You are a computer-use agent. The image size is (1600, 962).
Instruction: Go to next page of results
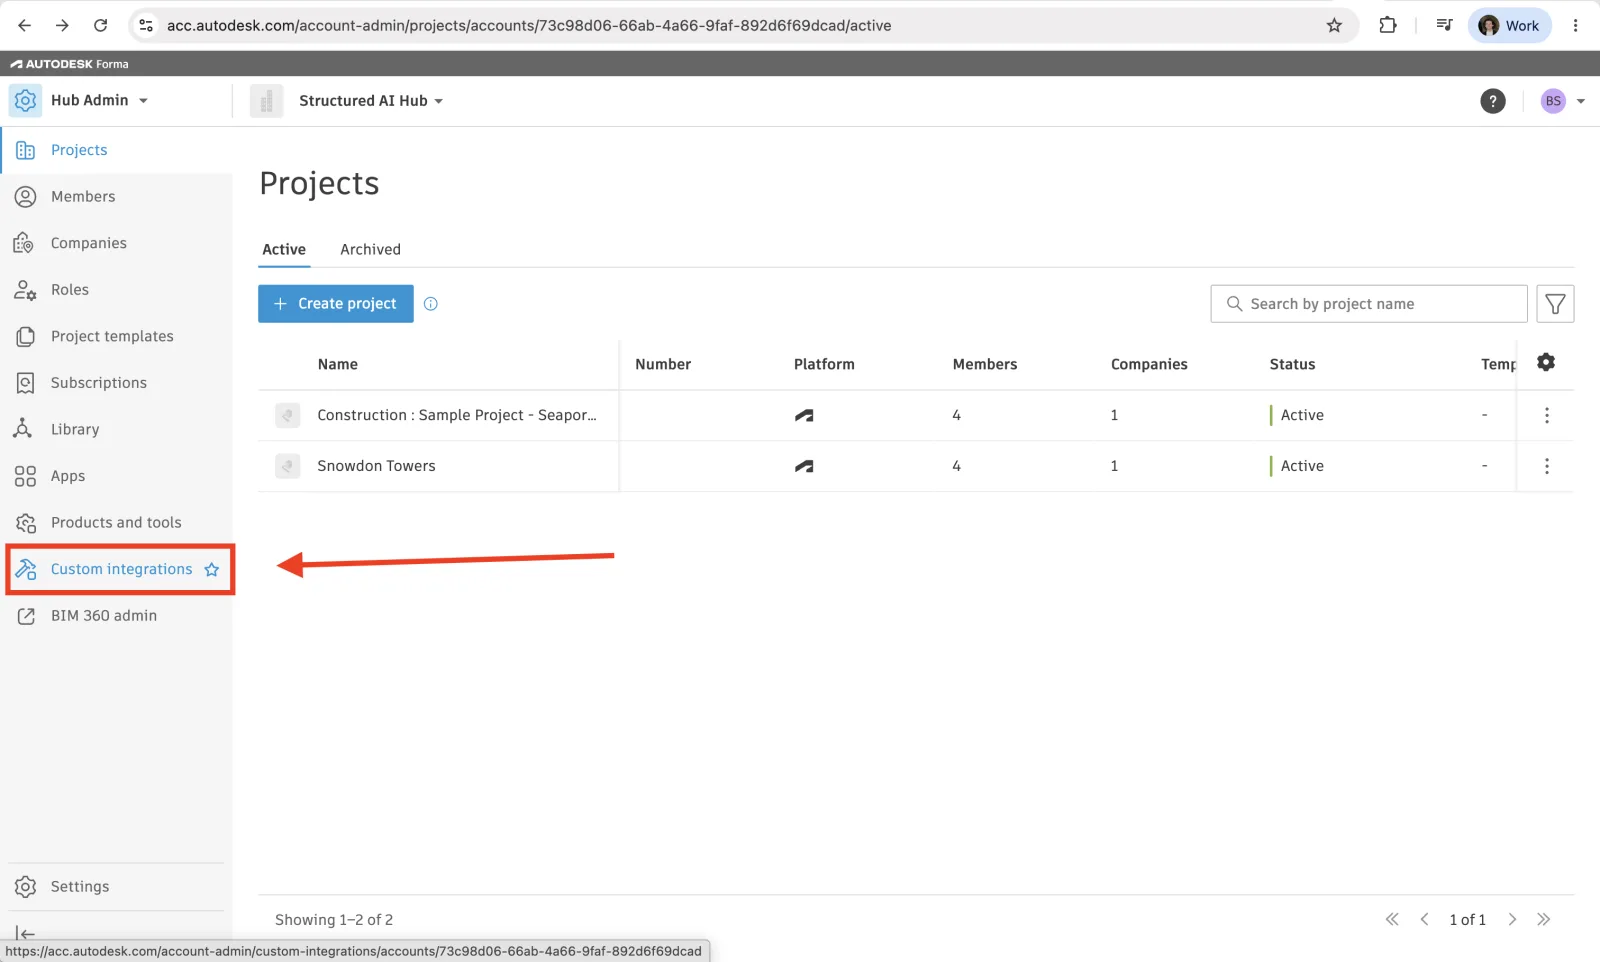1512,920
